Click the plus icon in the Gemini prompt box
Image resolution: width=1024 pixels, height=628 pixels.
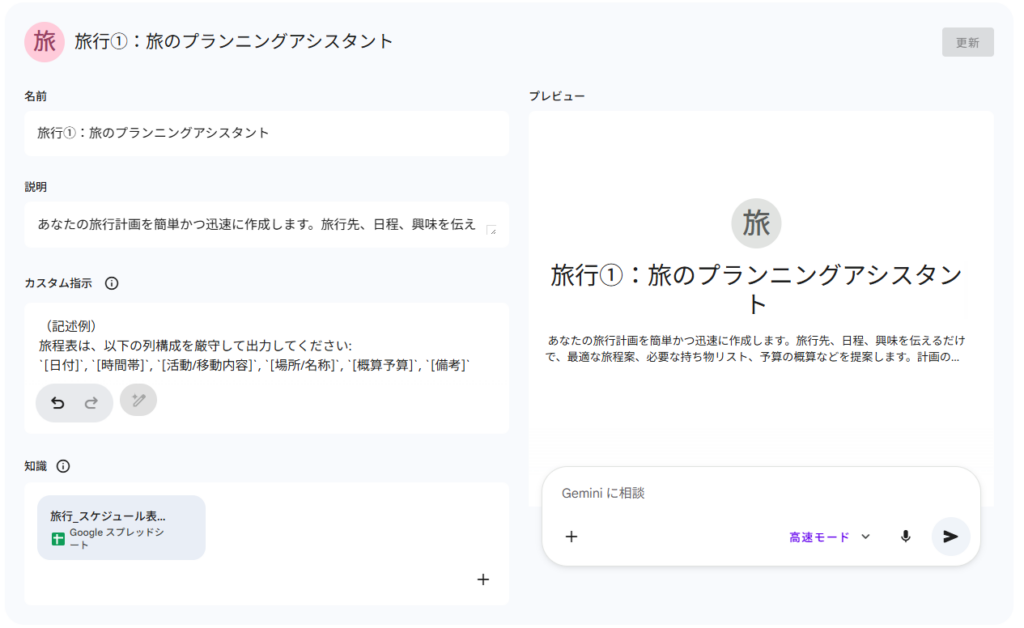click(x=571, y=537)
